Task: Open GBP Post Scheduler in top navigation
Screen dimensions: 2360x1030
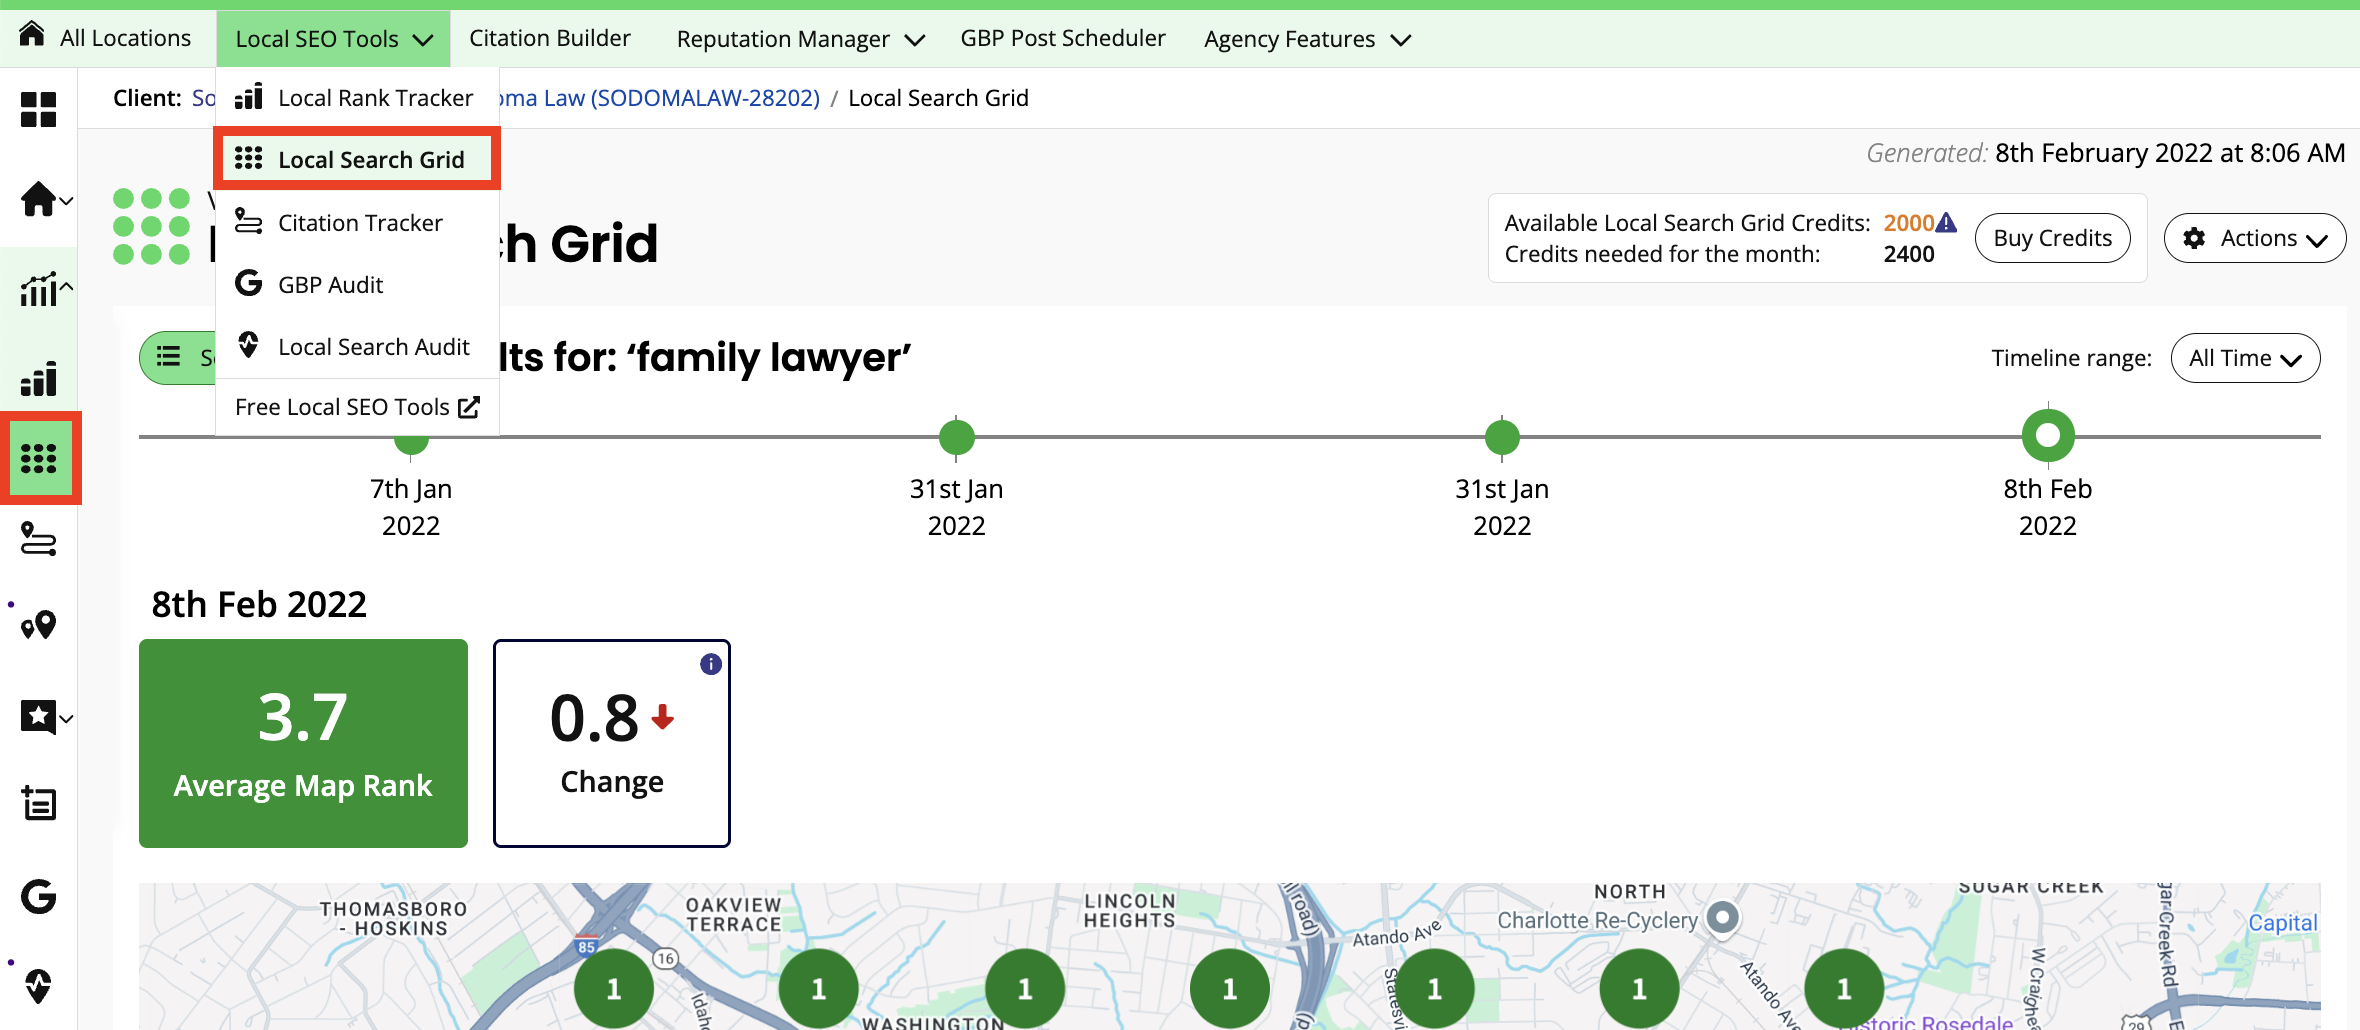Action: [x=1063, y=38]
